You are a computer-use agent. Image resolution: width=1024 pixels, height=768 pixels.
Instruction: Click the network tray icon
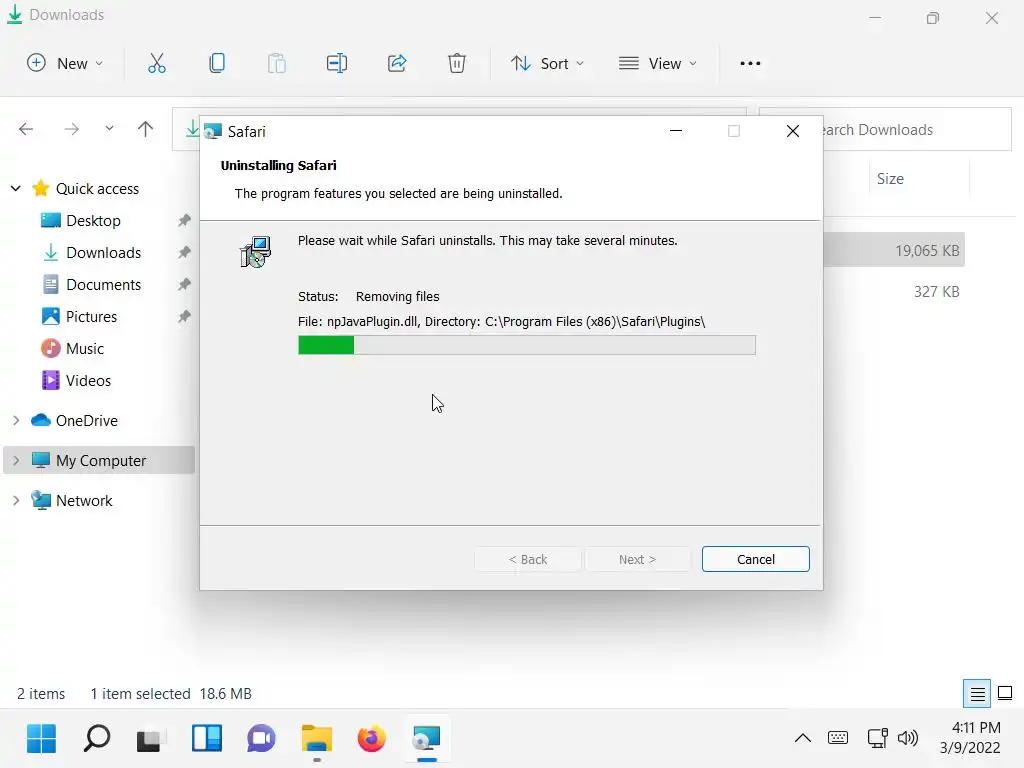877,738
